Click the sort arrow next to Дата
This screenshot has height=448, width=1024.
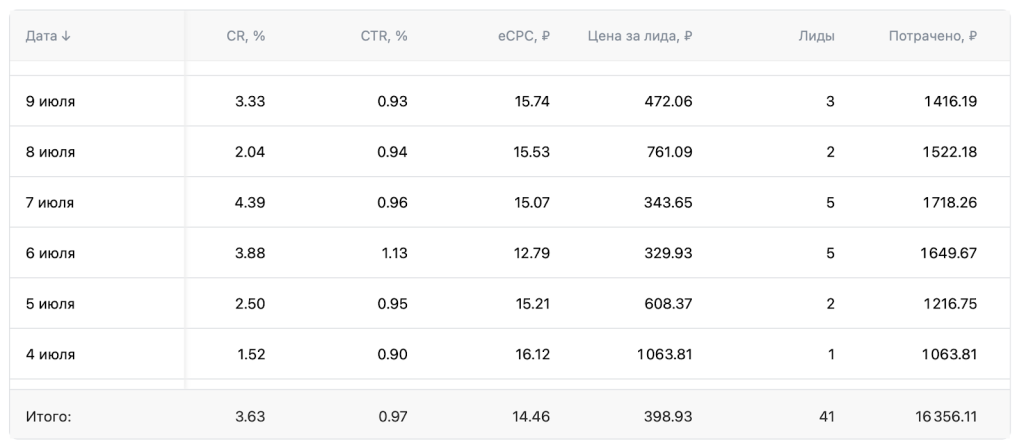(67, 36)
